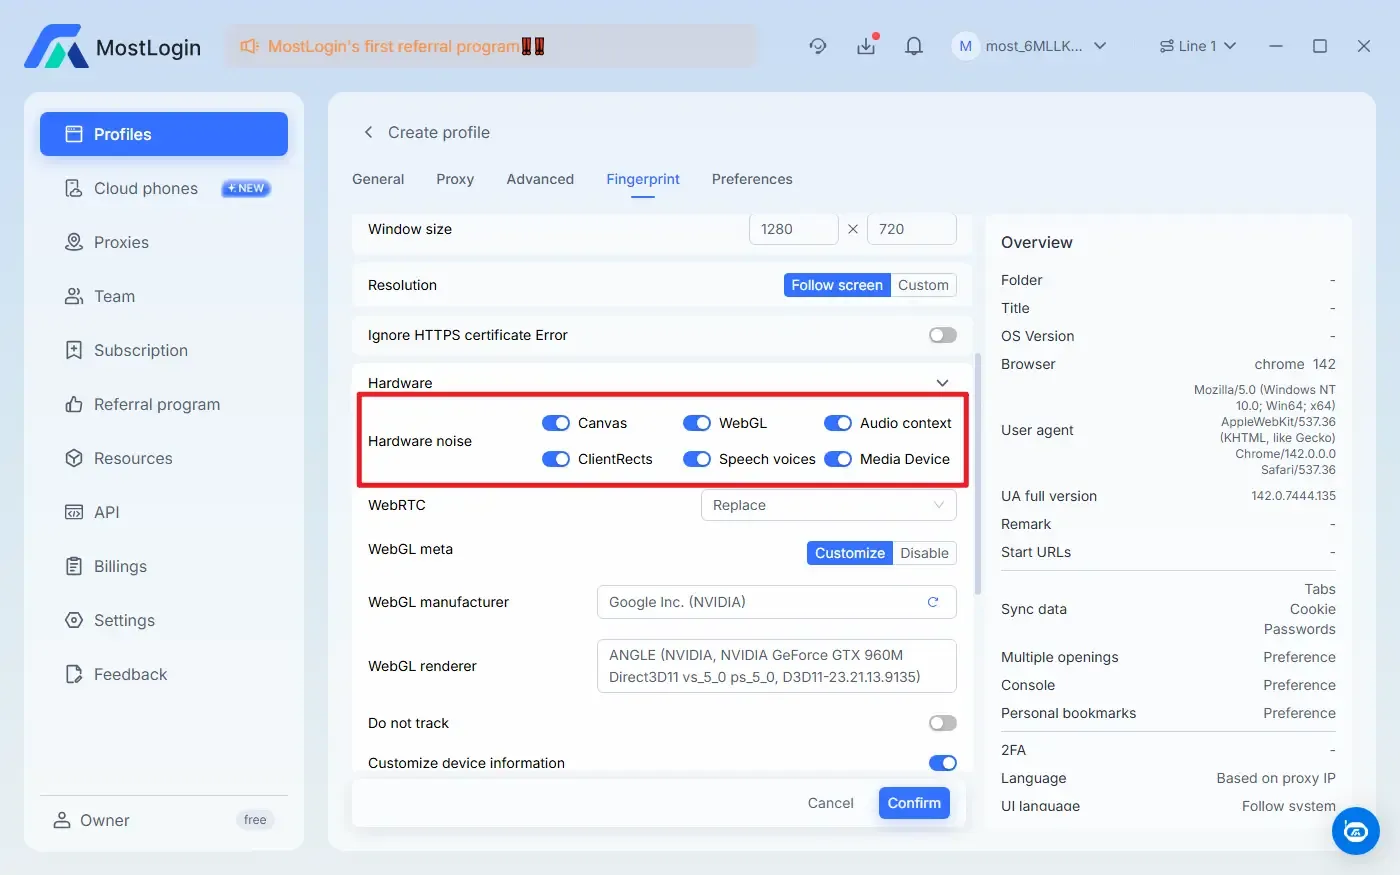1400x875 pixels.
Task: Open Cloud phones in sidebar
Action: click(146, 188)
